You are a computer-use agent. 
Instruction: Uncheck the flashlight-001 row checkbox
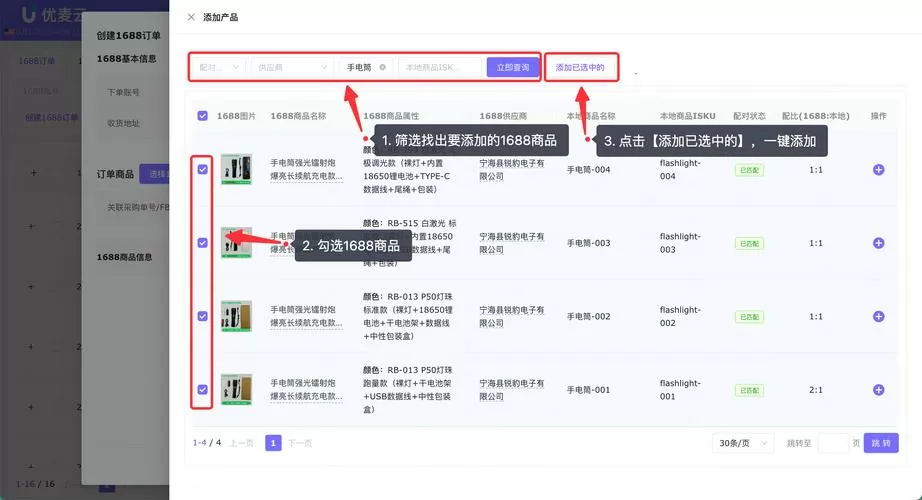202,389
